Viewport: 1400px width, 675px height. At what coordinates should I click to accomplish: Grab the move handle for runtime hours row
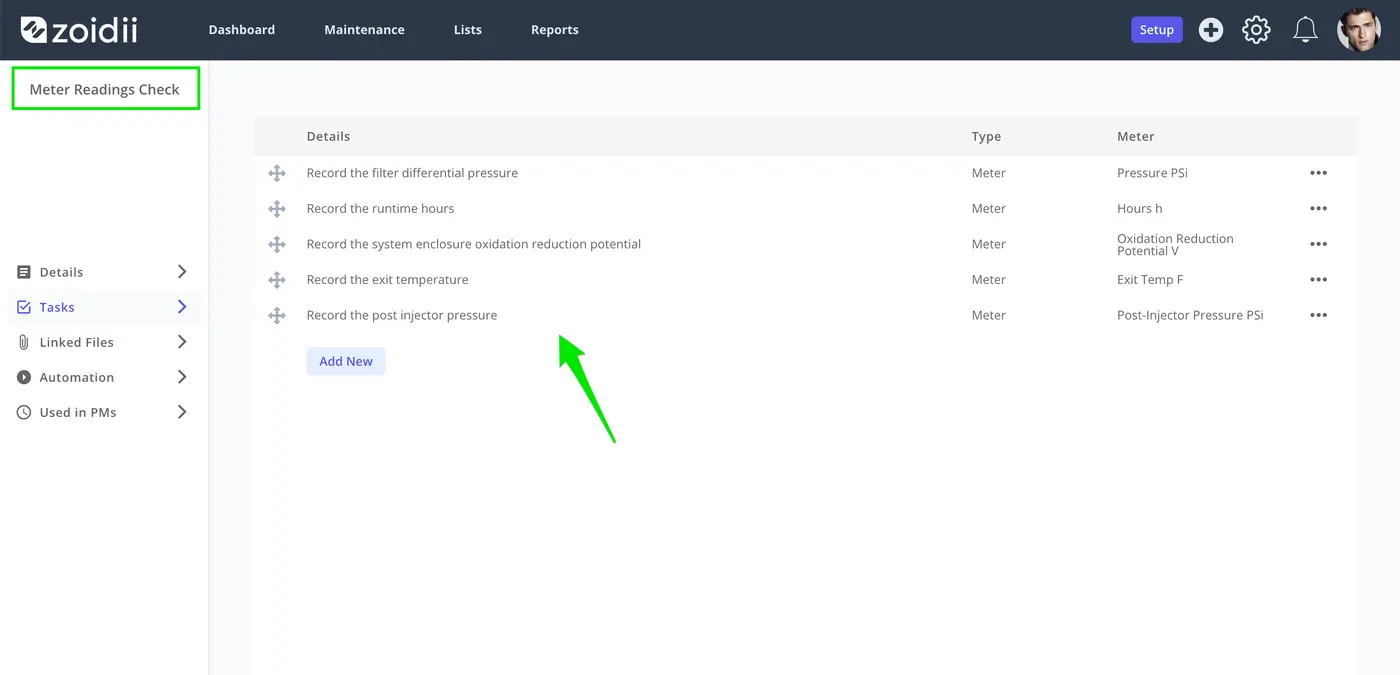point(277,209)
